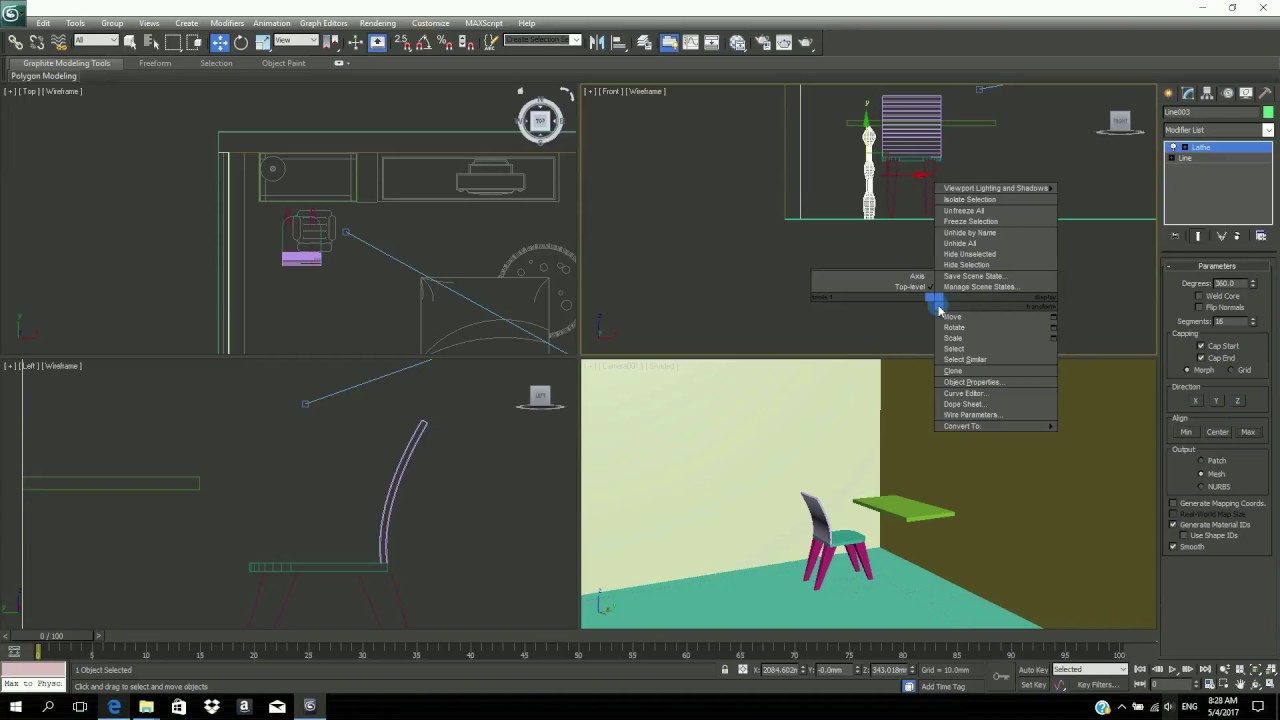Open the Layer Manager icon
The width and height of the screenshot is (1280, 720).
[x=645, y=42]
